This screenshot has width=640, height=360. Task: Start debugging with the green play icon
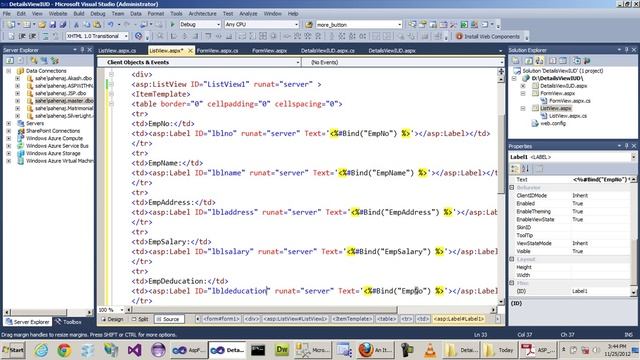coord(172,24)
